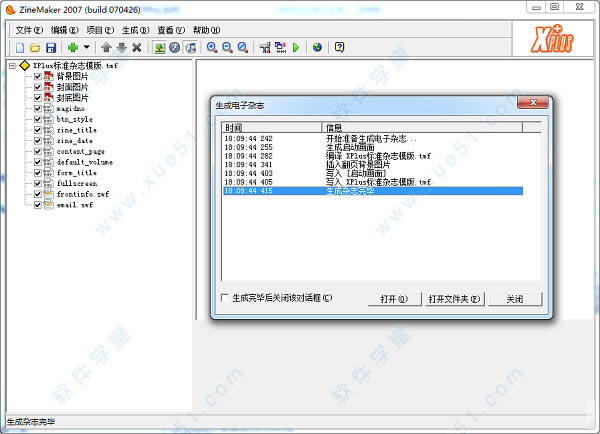Uncheck the zine_title checkbox

click(38, 130)
